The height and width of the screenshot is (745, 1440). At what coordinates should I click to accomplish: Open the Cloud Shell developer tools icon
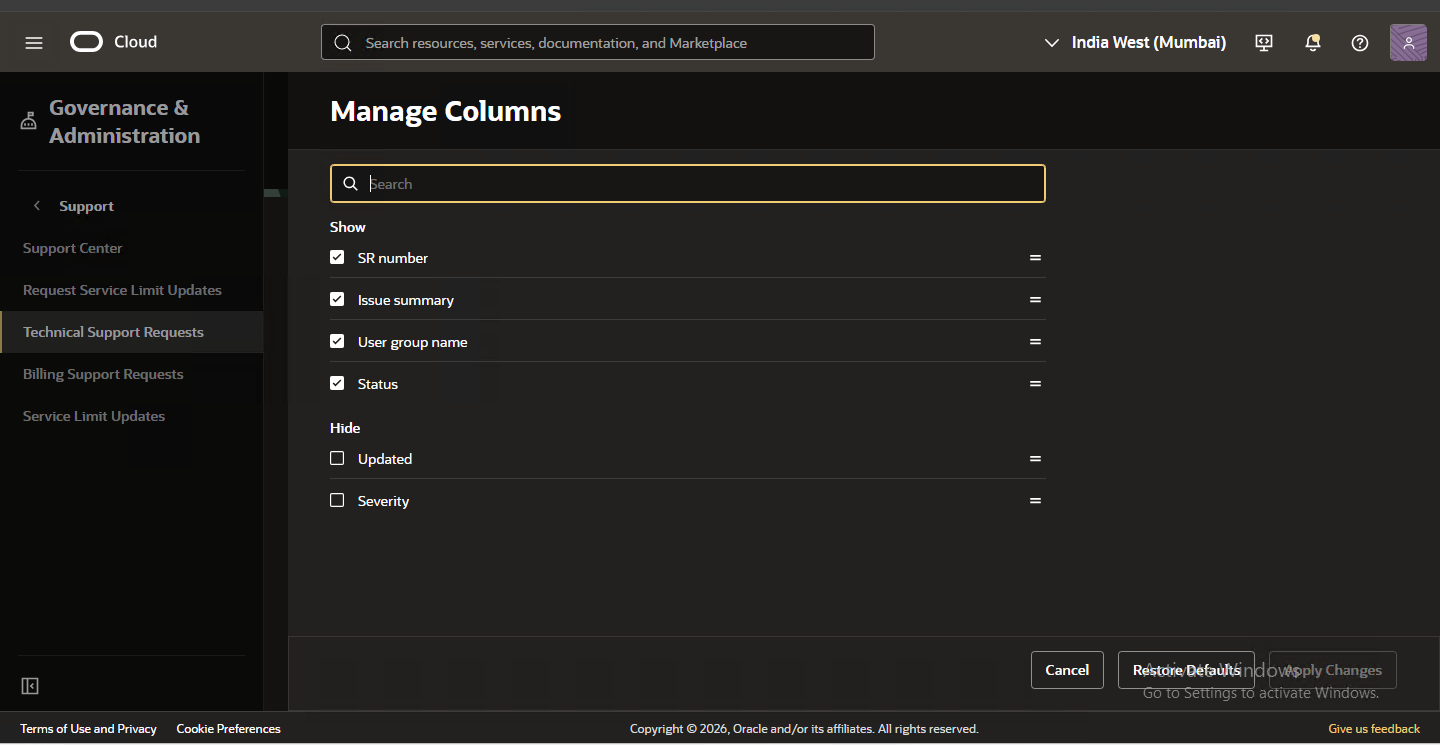click(1264, 43)
